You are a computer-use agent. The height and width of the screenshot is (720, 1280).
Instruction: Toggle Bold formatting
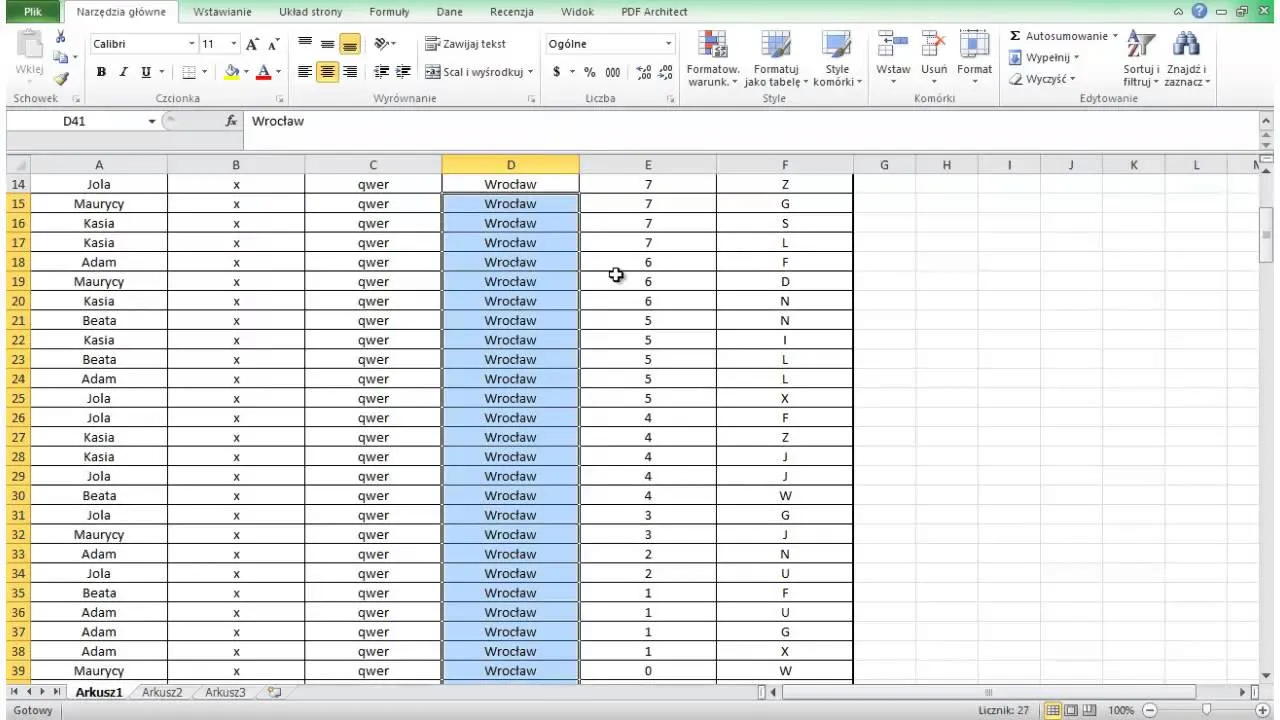[x=101, y=72]
